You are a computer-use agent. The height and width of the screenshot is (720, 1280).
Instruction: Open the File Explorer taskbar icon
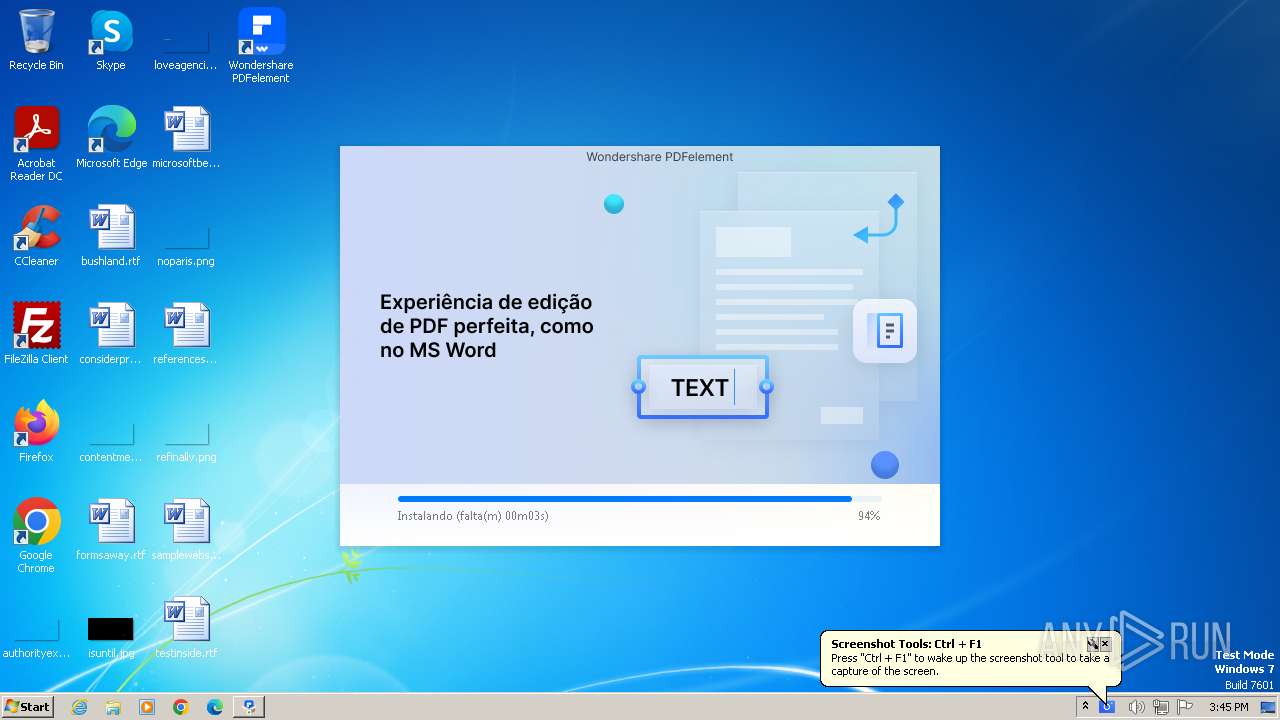pyautogui.click(x=113, y=707)
